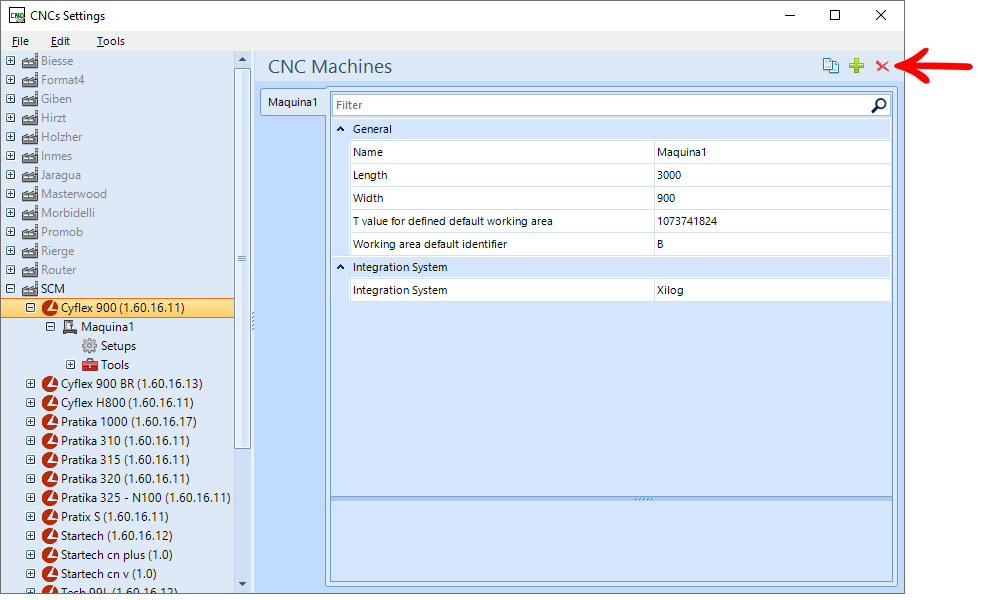Click the copy machine icon

[x=831, y=66]
